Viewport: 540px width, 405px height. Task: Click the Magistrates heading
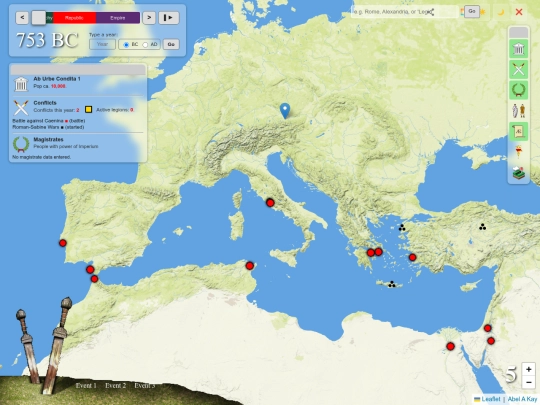click(48, 139)
